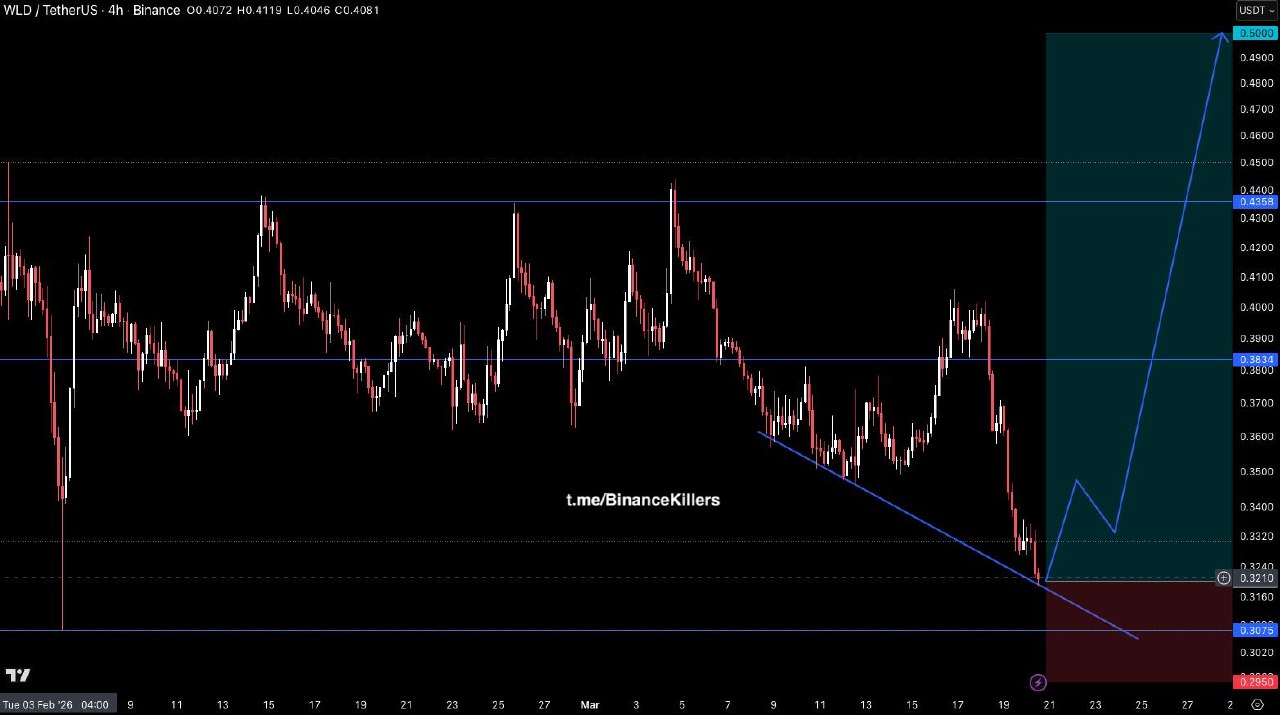Click the plus icon beside 0.3210 price

point(1223,578)
